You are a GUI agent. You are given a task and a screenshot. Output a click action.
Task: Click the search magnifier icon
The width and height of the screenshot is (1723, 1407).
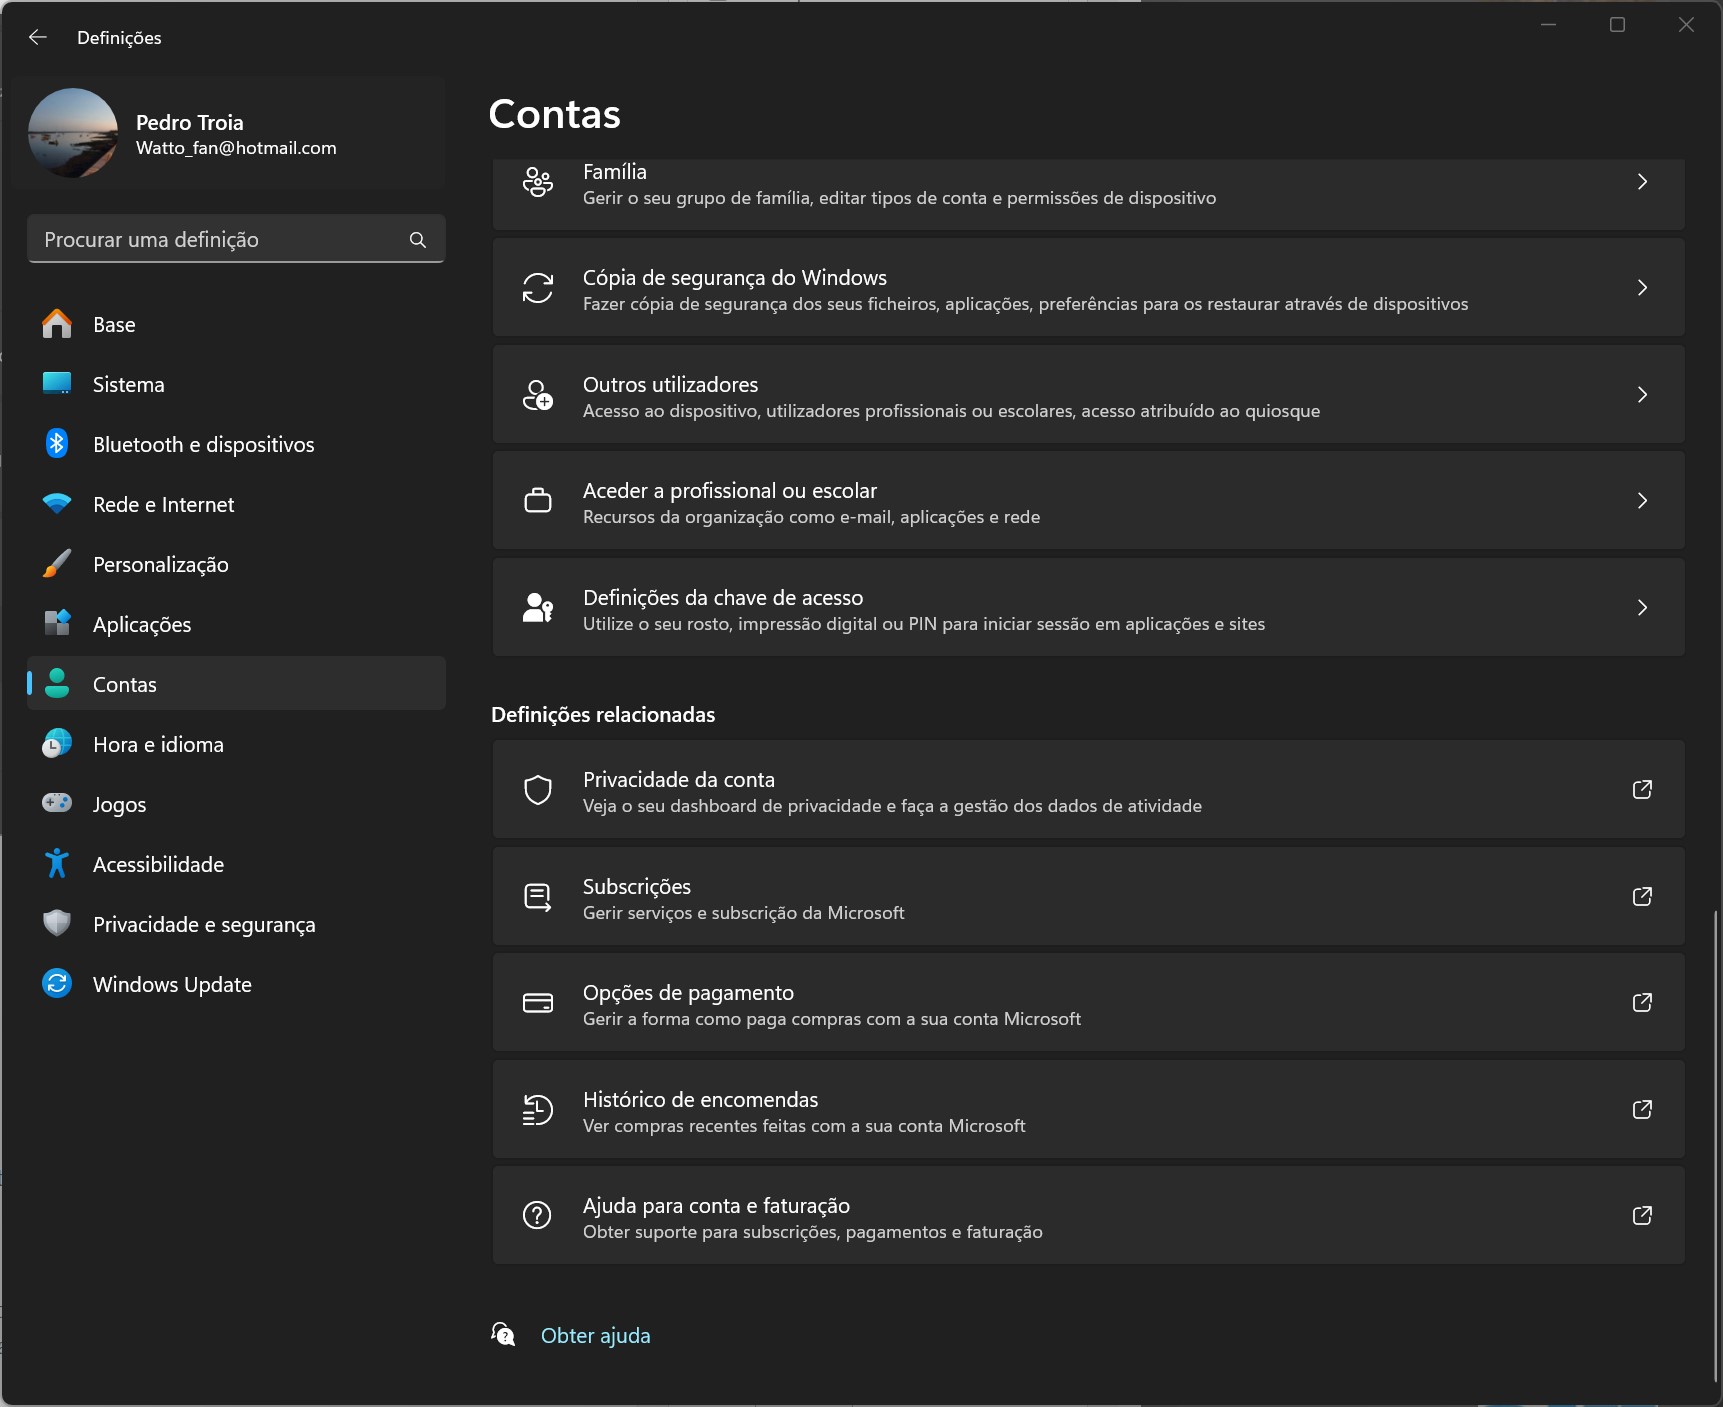coord(418,240)
